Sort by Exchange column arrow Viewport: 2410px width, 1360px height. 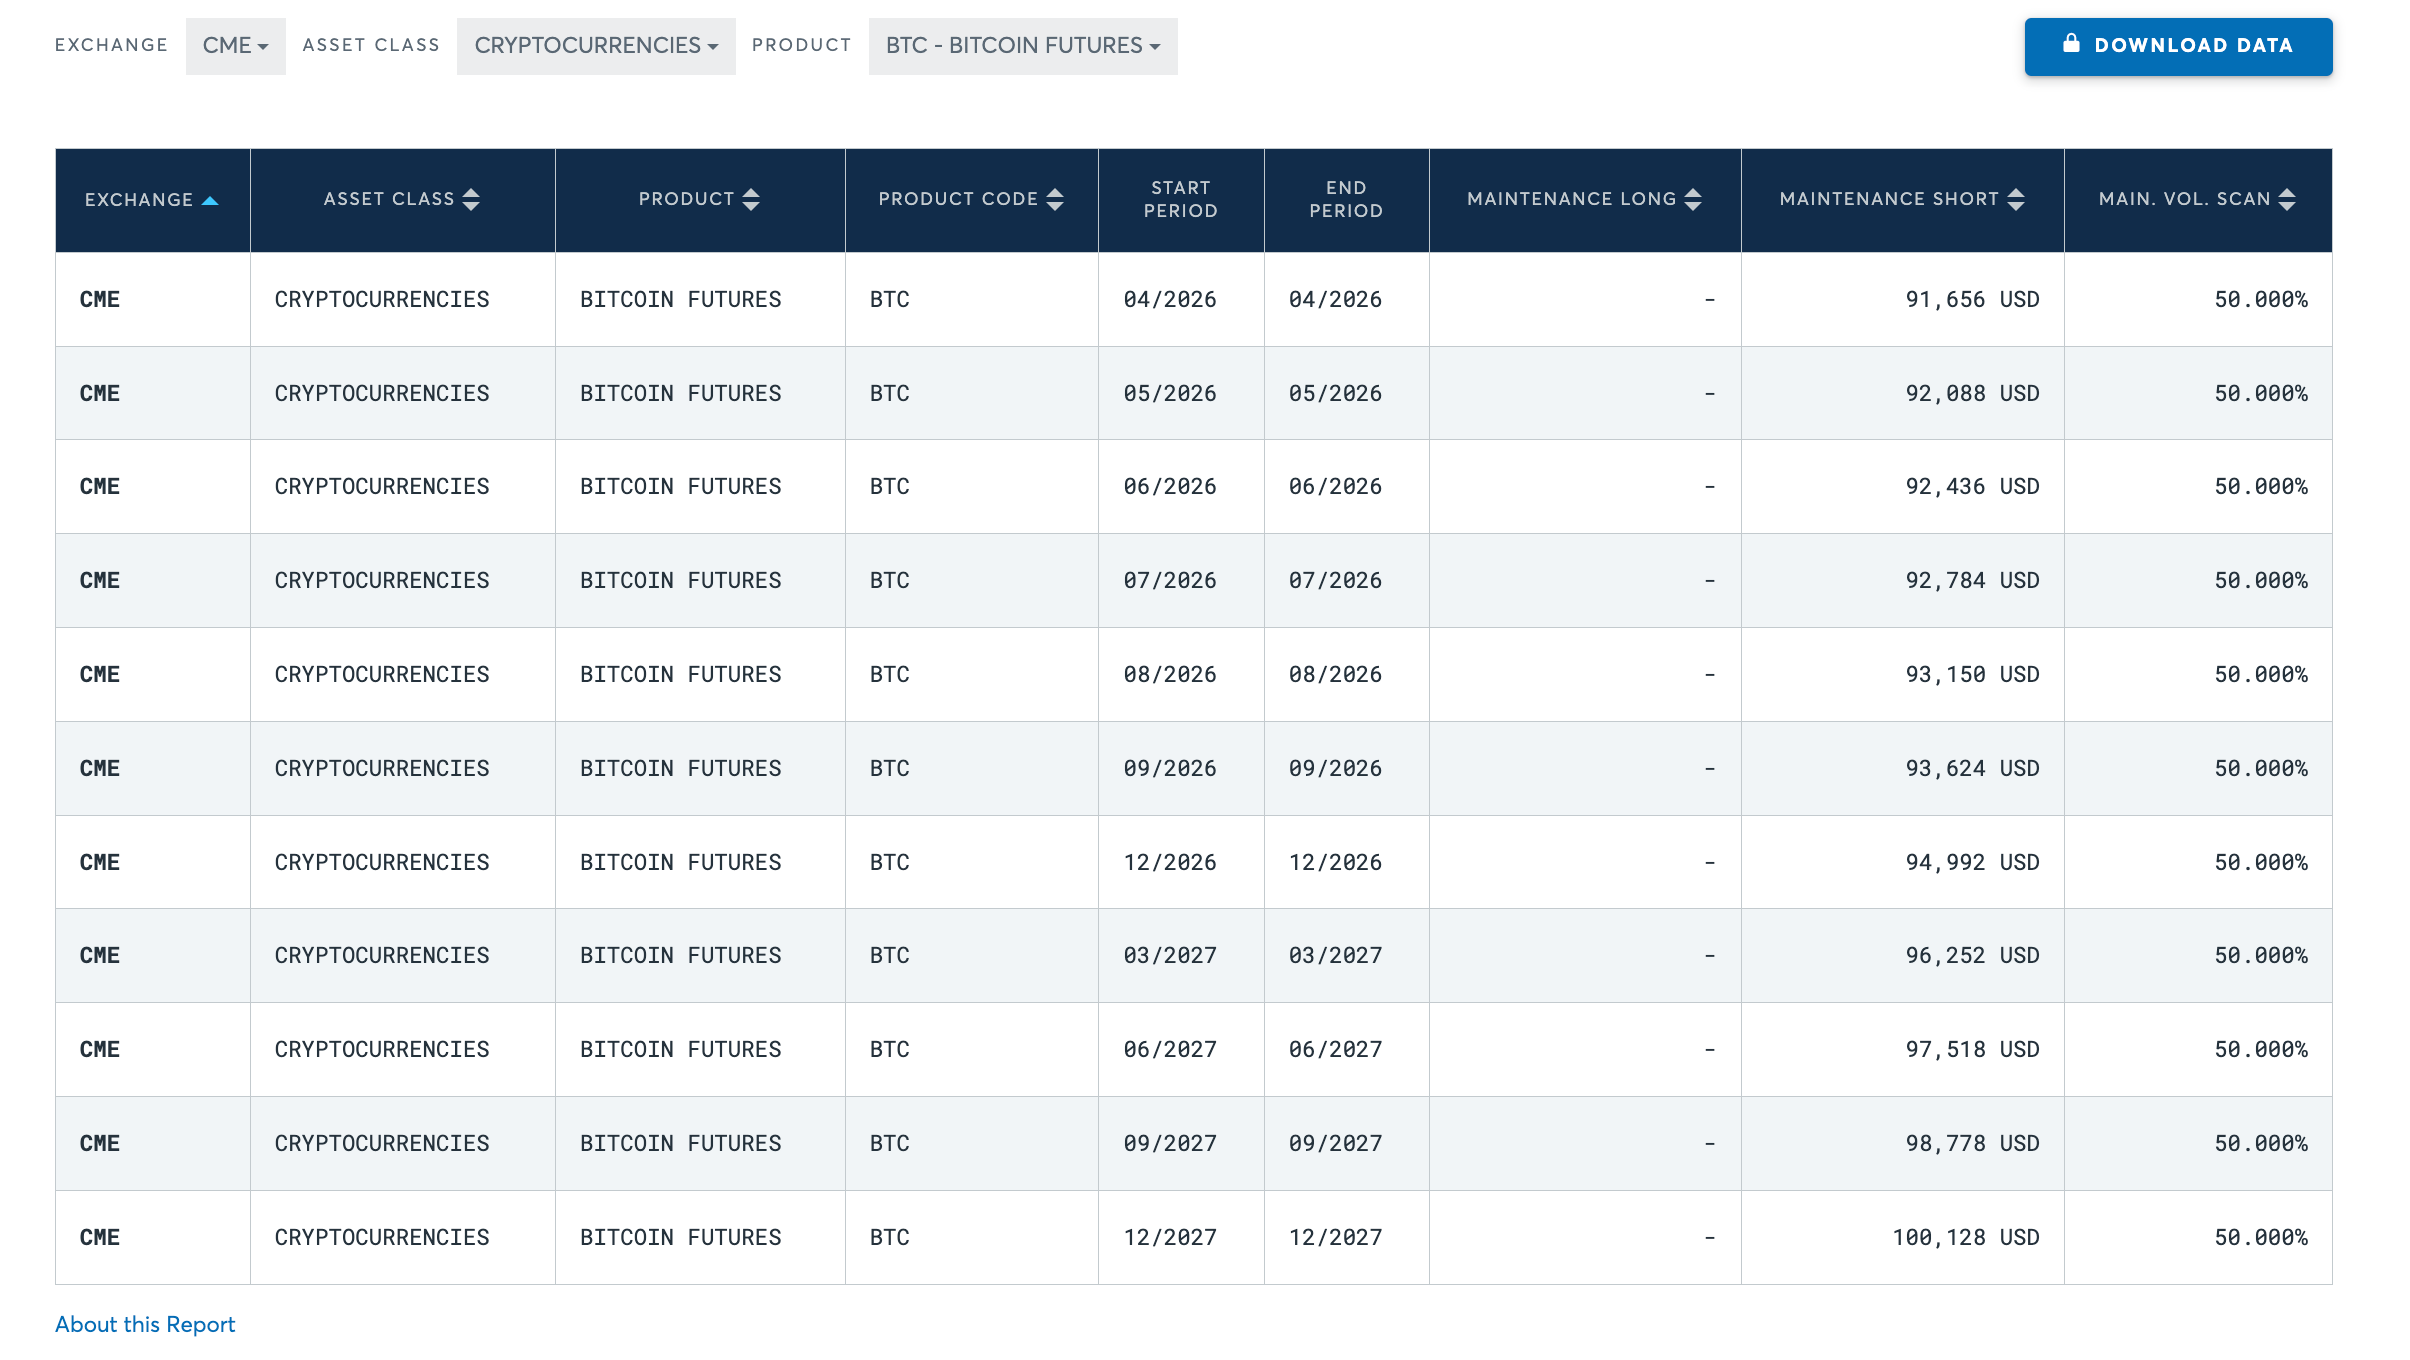click(x=210, y=200)
